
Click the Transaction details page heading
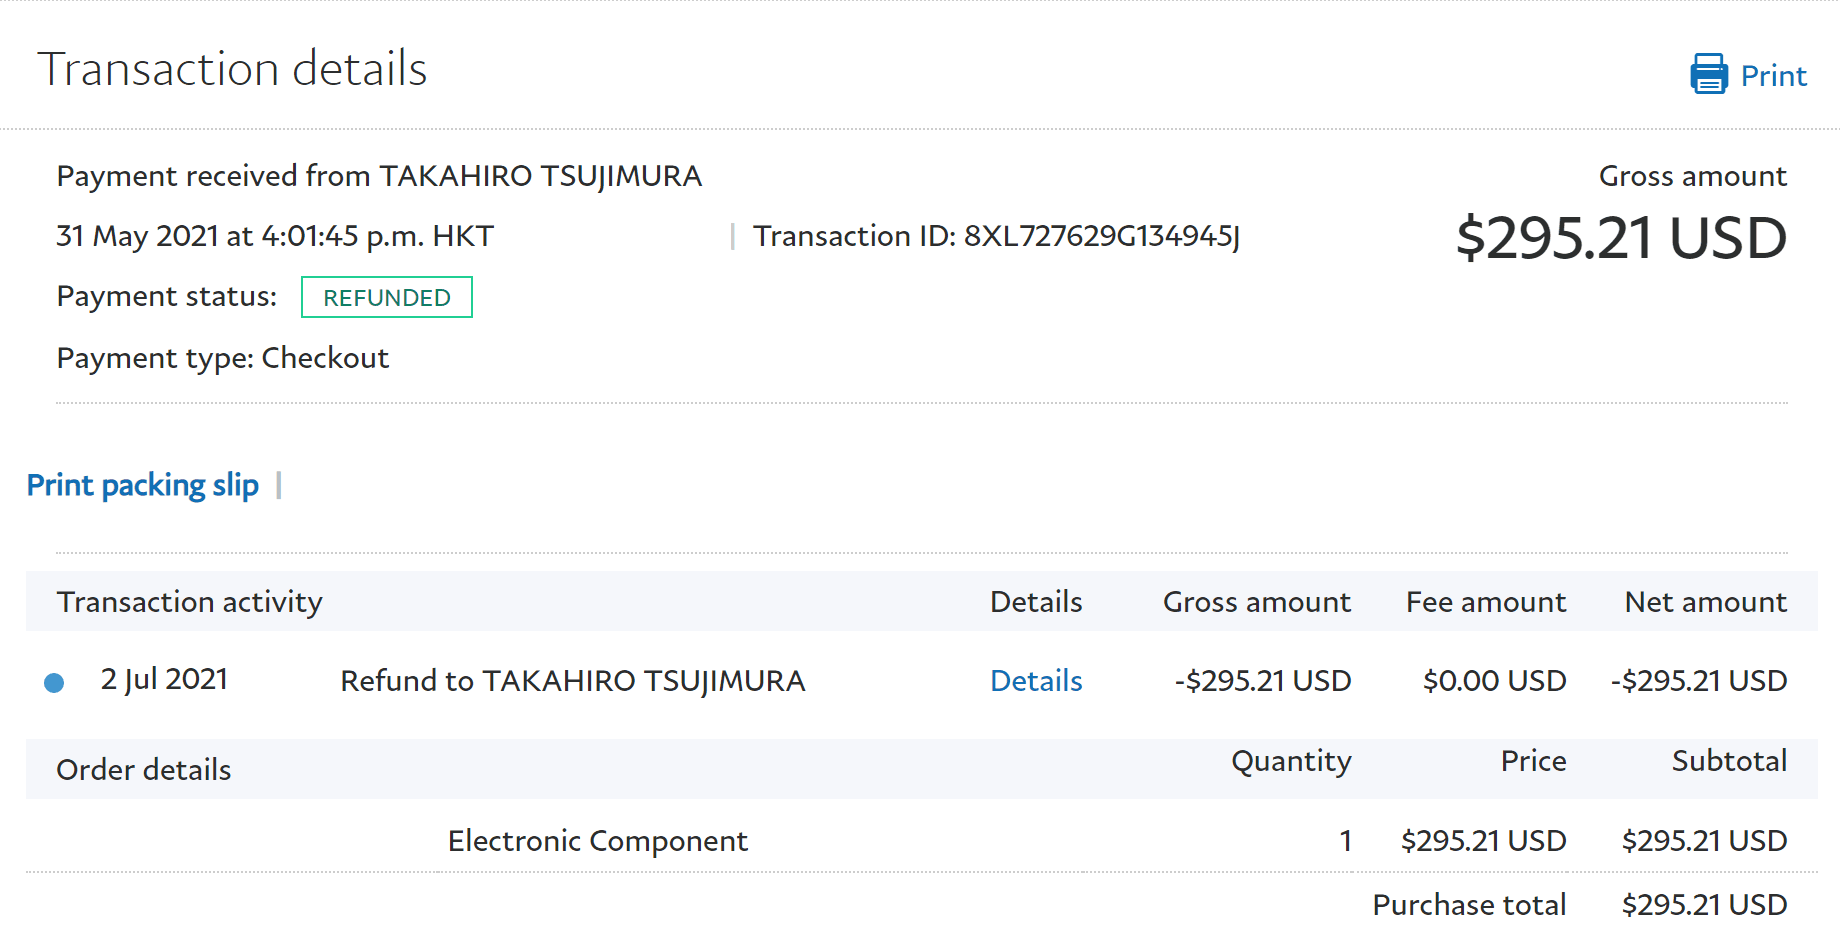(232, 69)
